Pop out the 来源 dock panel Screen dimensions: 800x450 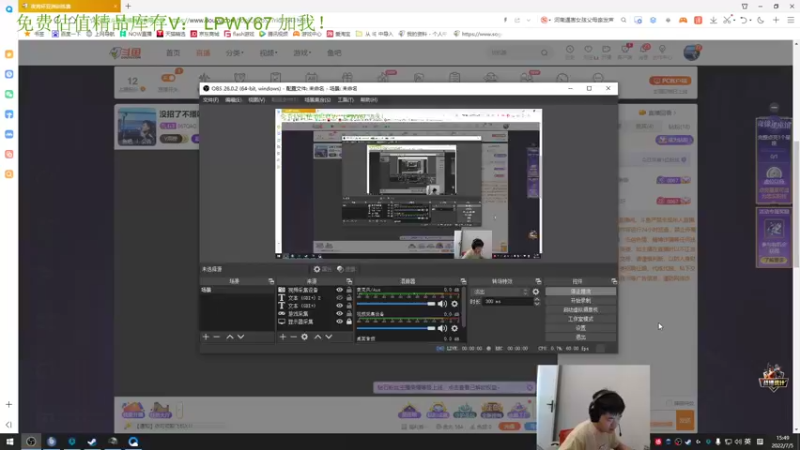349,281
